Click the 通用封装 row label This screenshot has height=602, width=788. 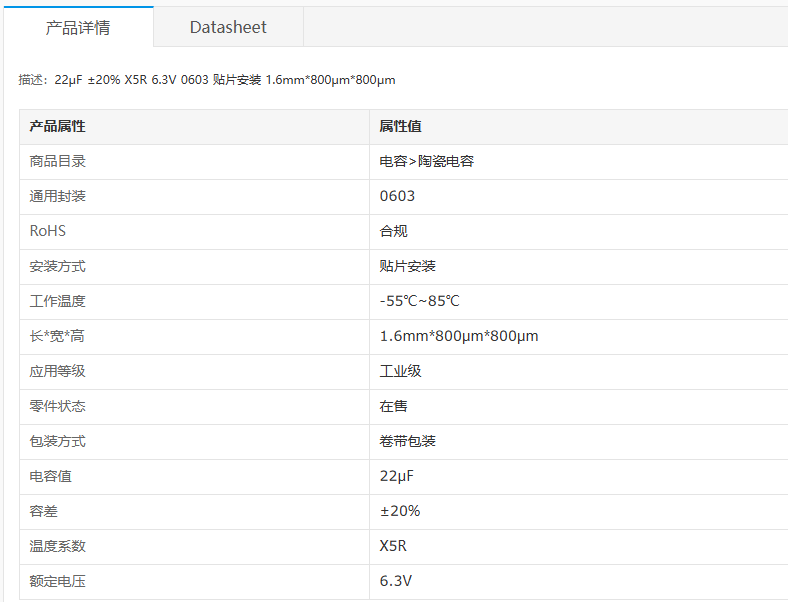(x=57, y=196)
